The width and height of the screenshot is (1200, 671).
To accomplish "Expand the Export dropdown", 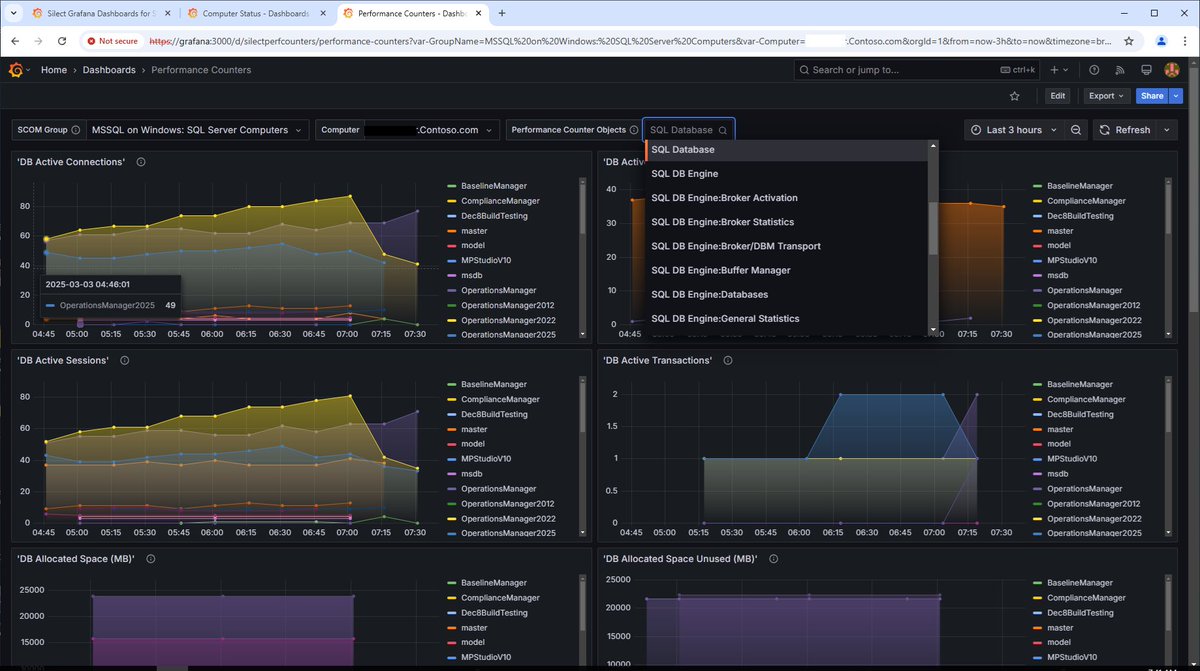I will [1106, 96].
